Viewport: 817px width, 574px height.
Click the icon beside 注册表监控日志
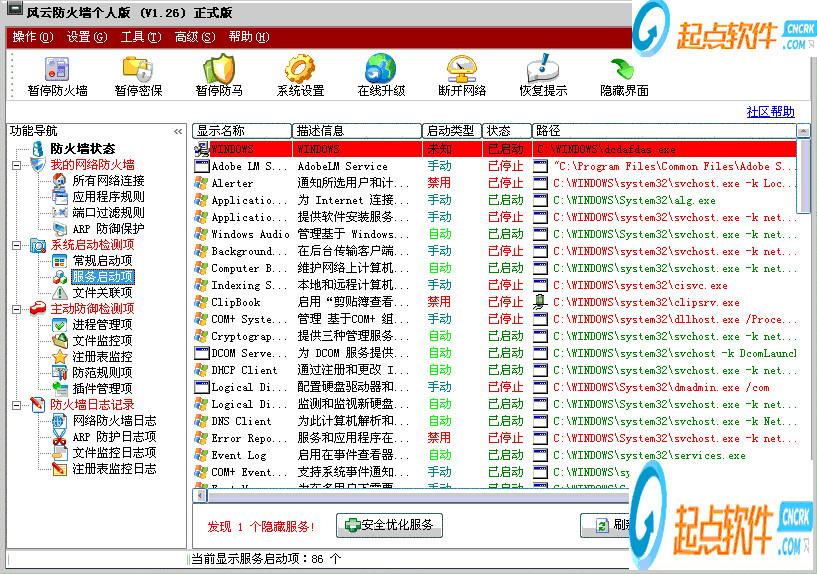[59, 469]
